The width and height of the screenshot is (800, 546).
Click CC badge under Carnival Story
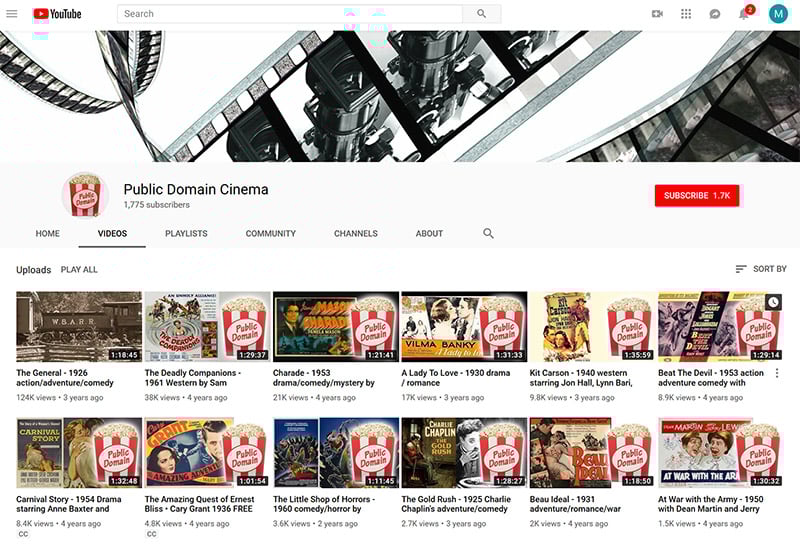pyautogui.click(x=23, y=534)
